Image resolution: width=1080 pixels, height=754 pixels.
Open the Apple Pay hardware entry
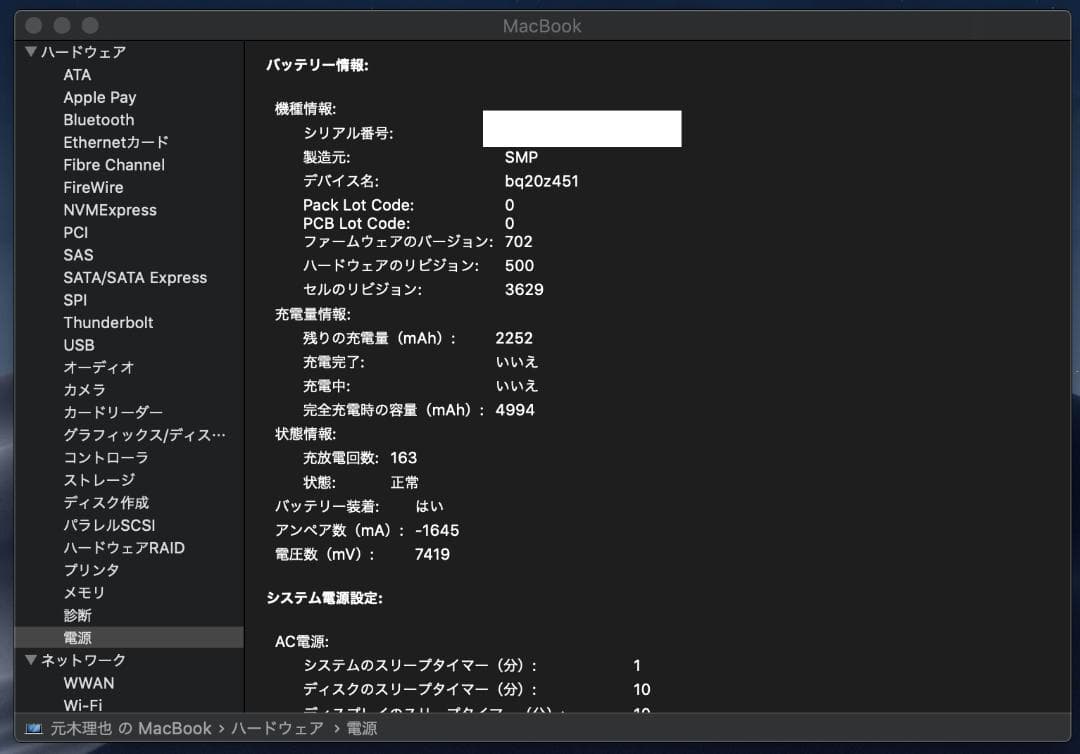100,97
